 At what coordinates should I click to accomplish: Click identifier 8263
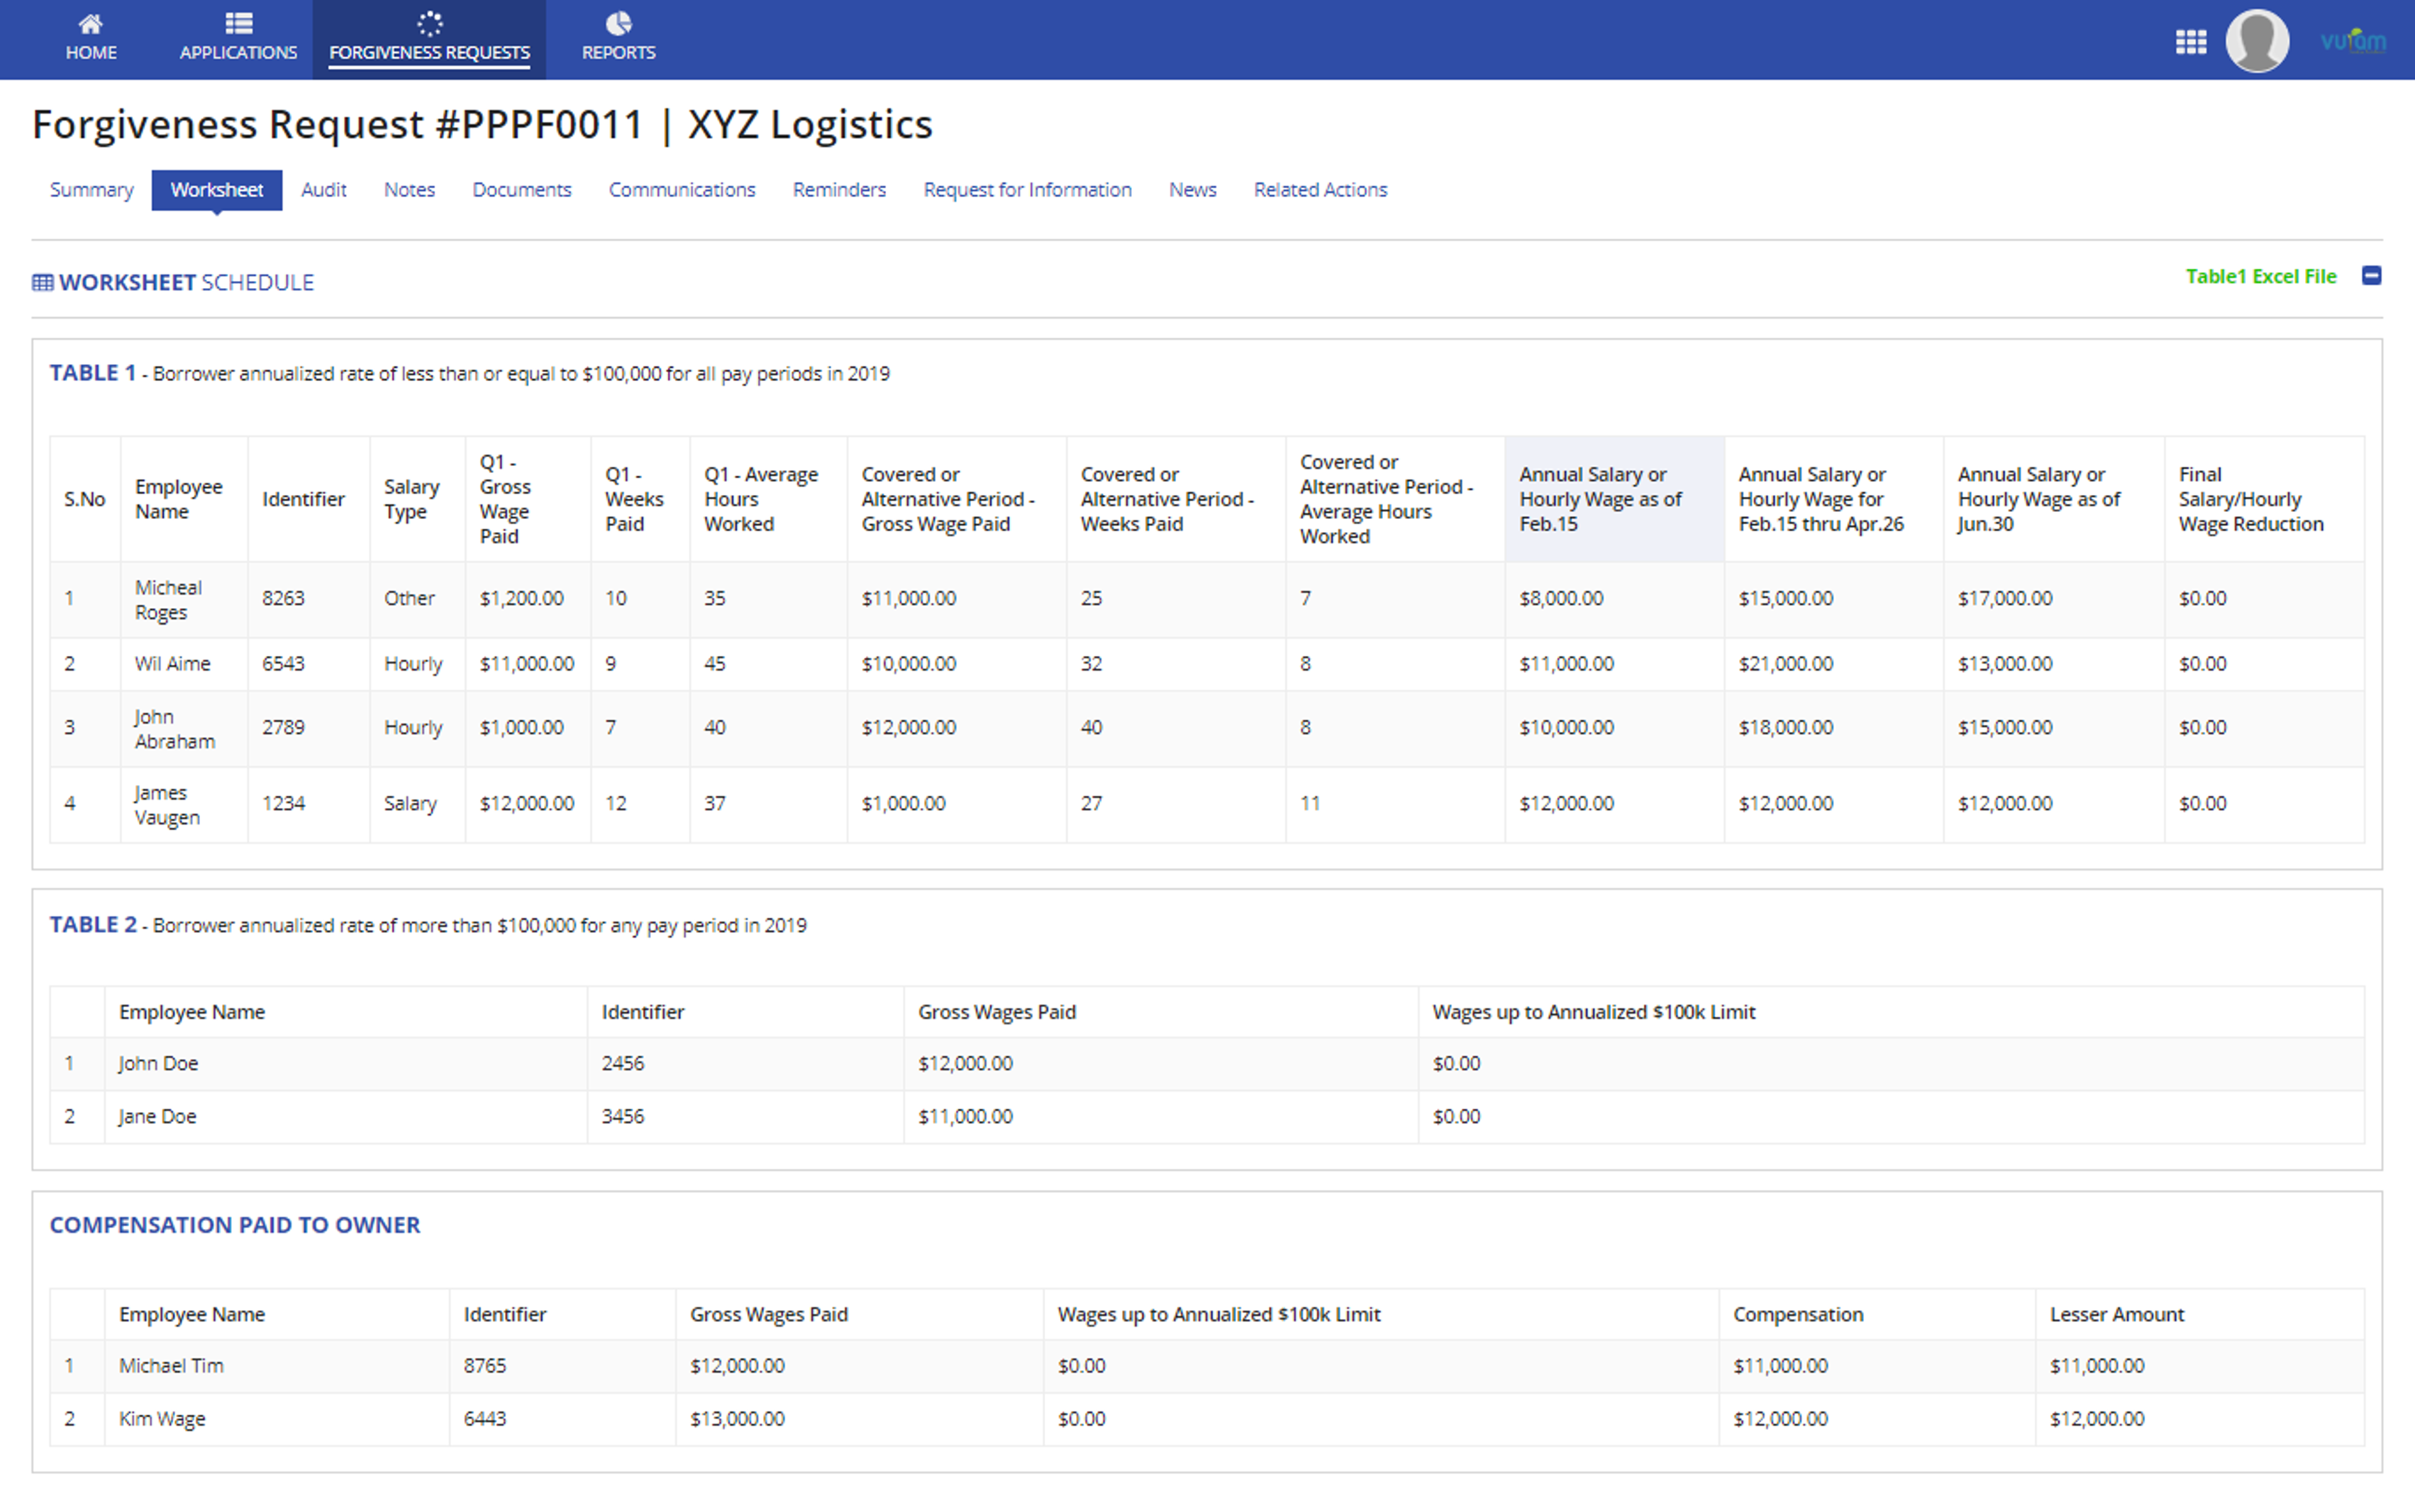pyautogui.click(x=283, y=598)
